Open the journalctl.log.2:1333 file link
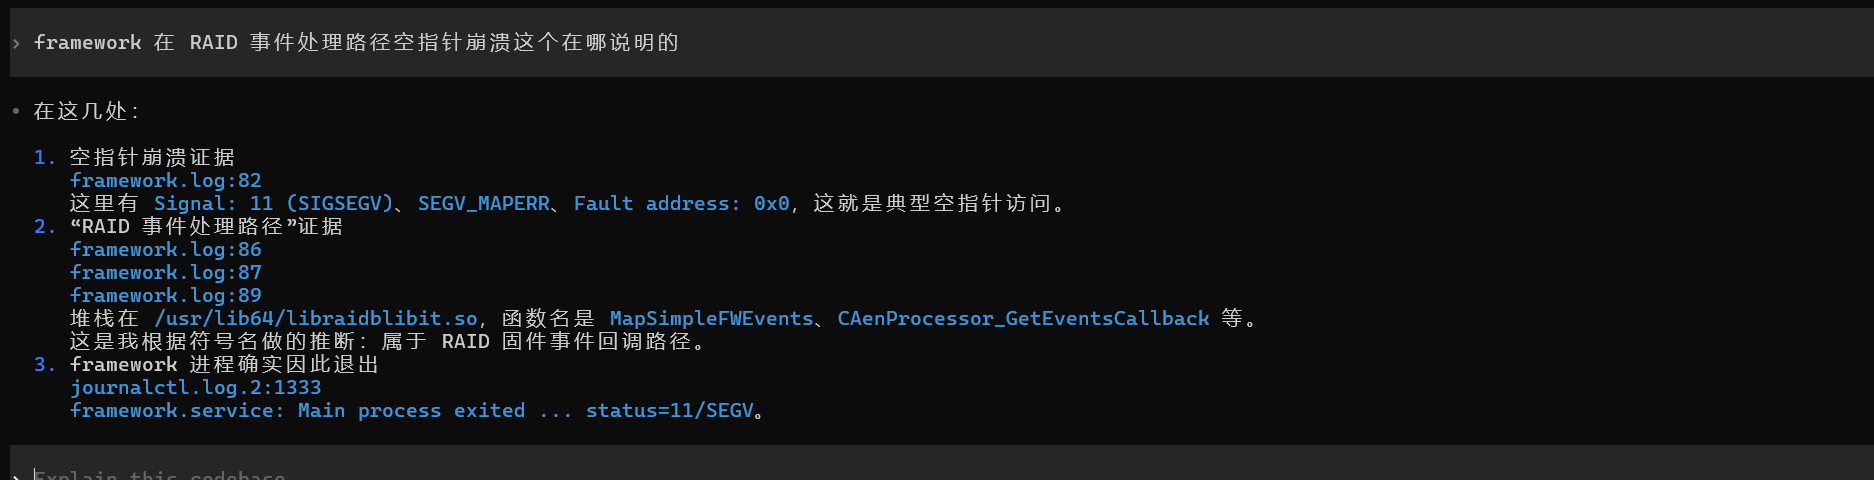This screenshot has width=1874, height=480. (x=195, y=388)
